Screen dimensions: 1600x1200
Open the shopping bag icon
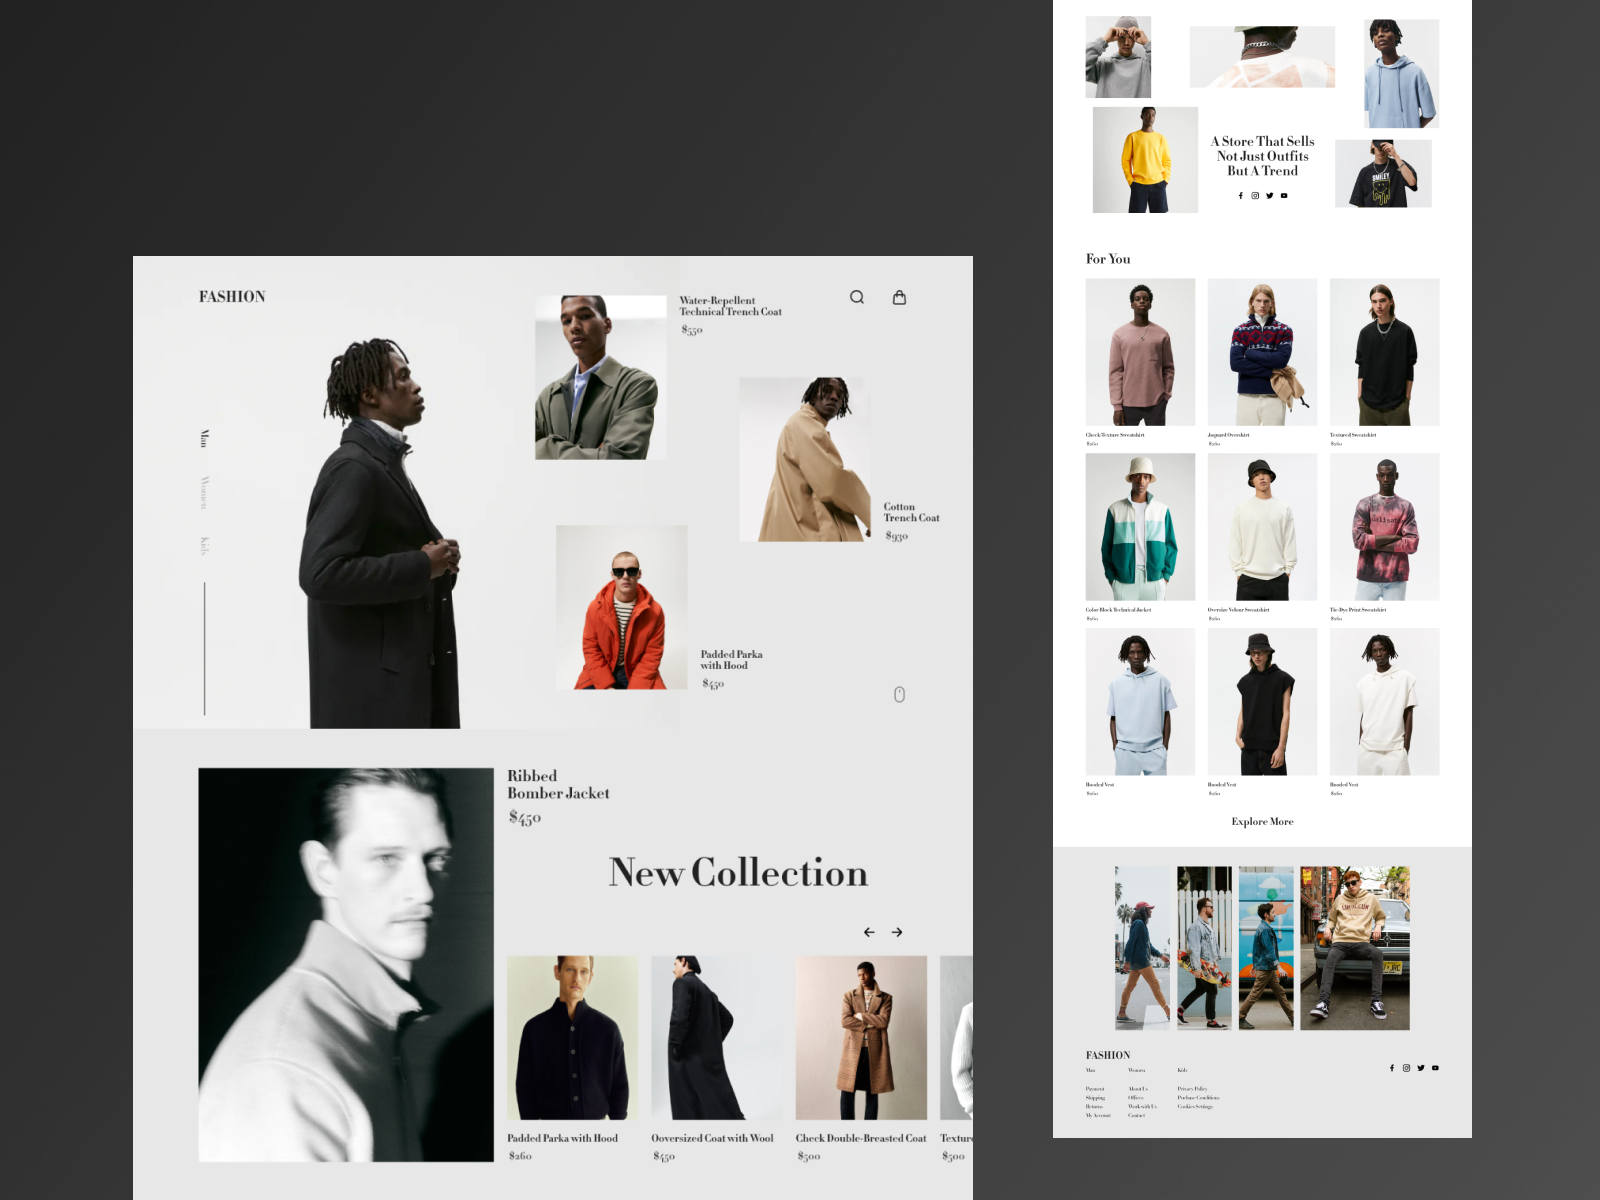pos(900,297)
